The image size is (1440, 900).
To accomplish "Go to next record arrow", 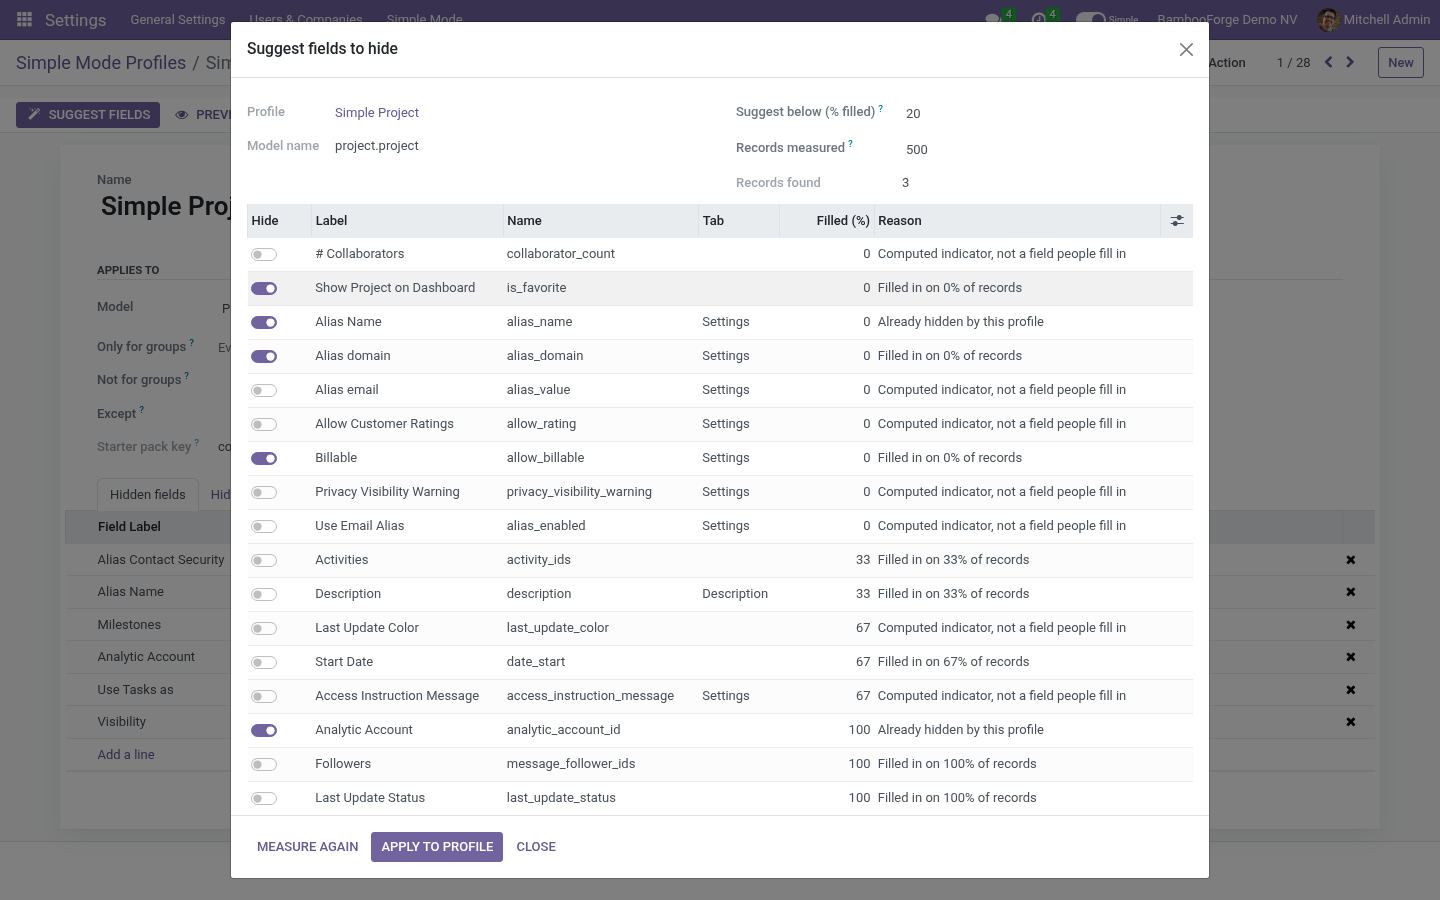I will [x=1350, y=62].
